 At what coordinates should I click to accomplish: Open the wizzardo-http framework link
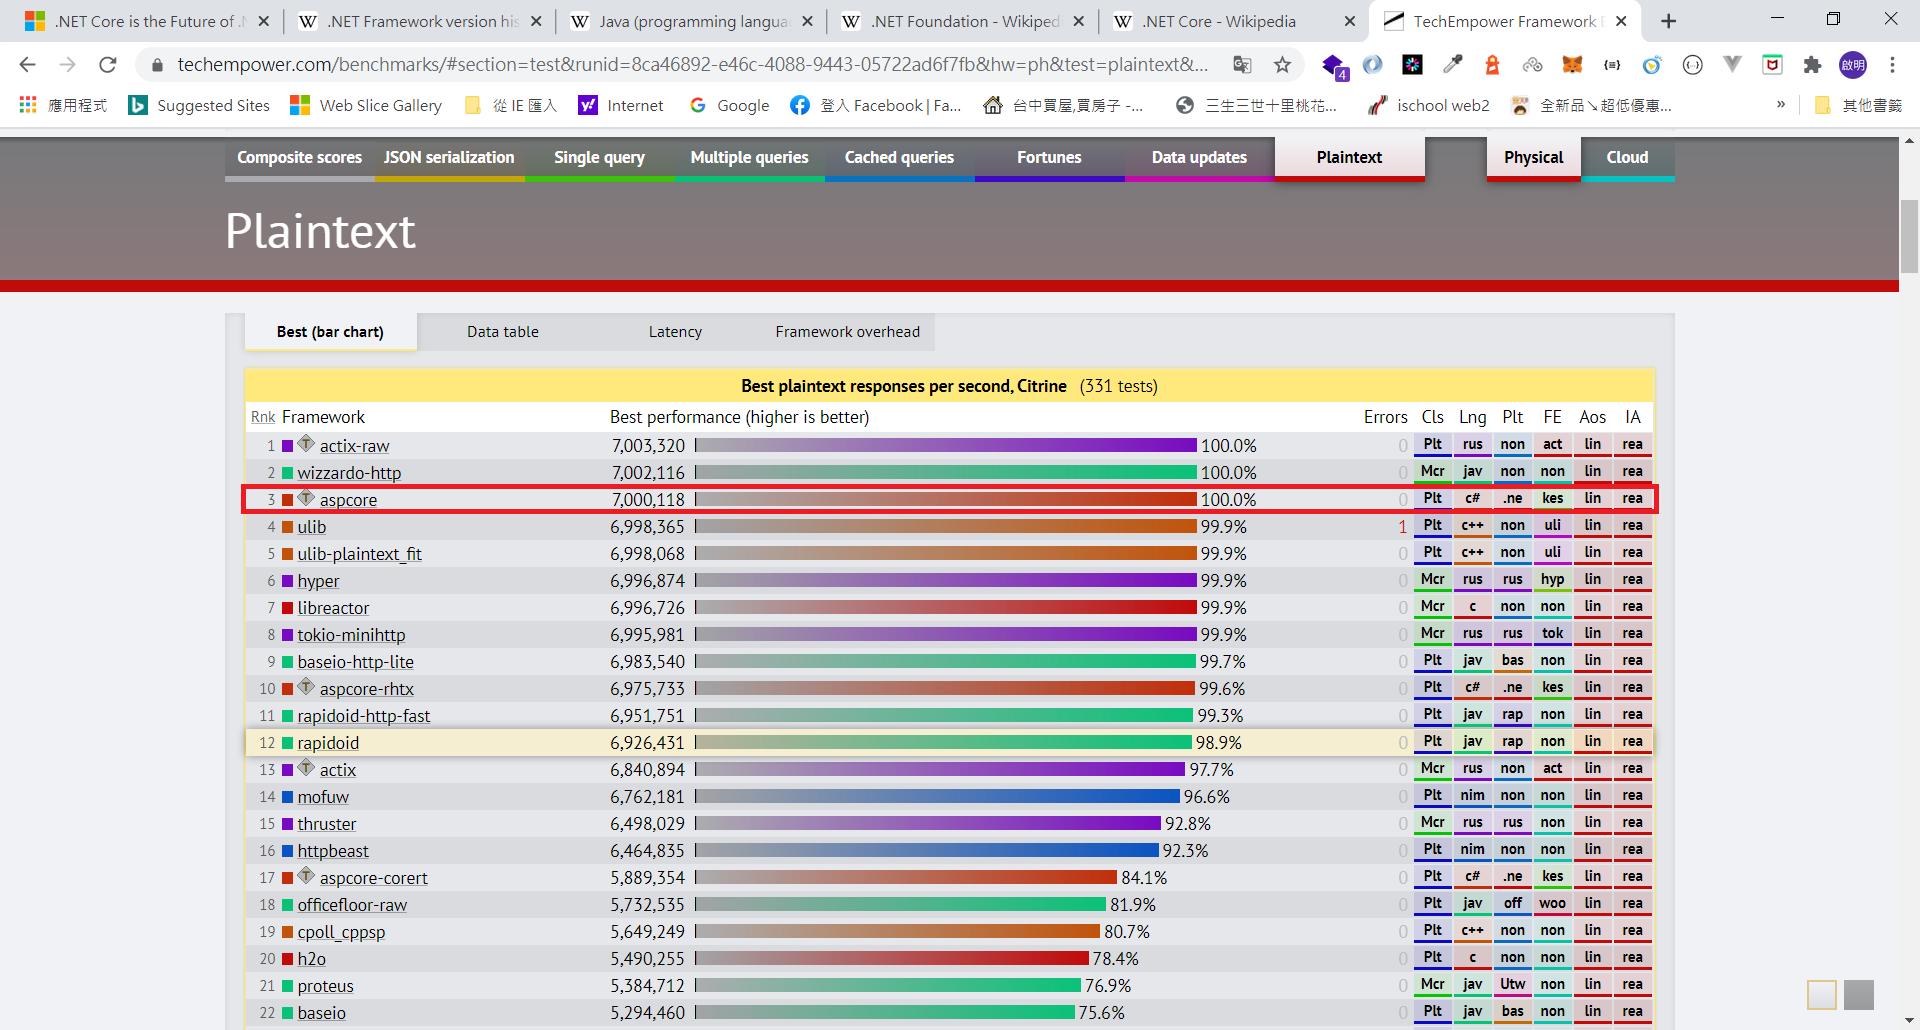pyautogui.click(x=349, y=473)
